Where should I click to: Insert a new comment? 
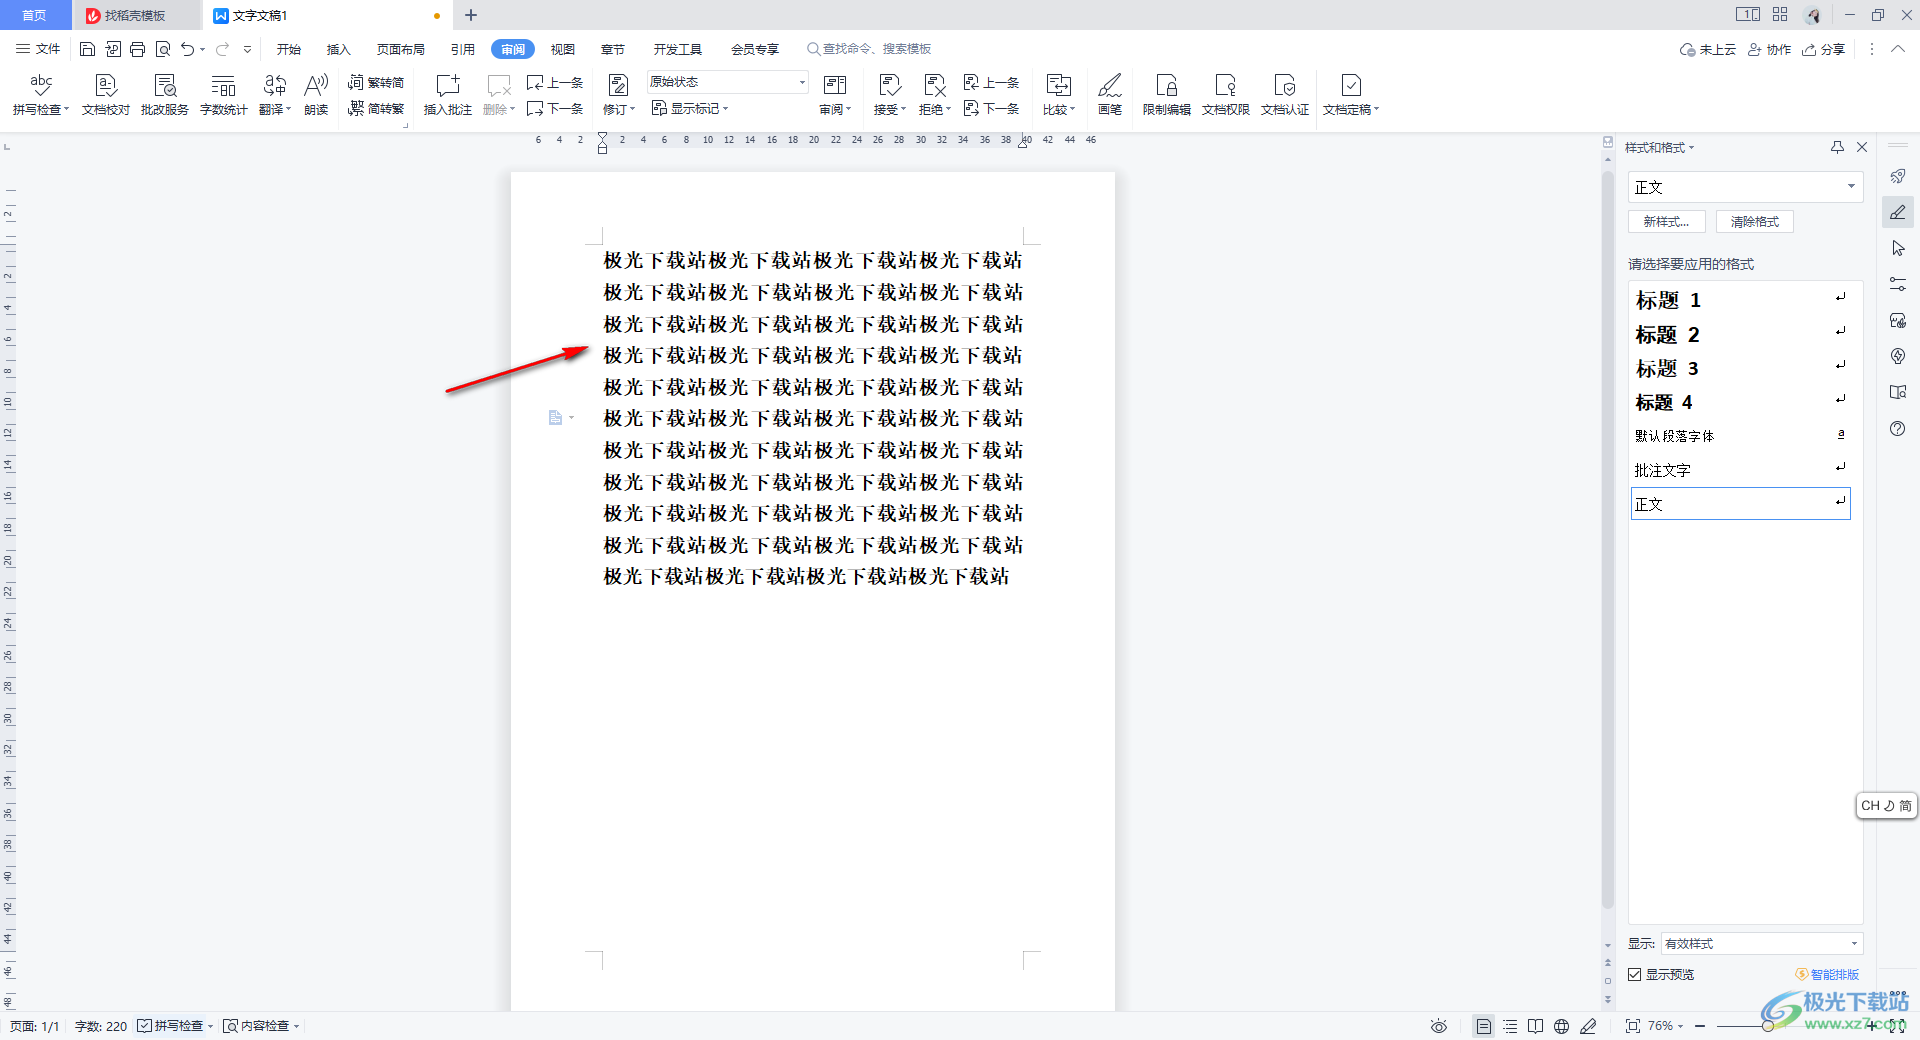tap(447, 95)
